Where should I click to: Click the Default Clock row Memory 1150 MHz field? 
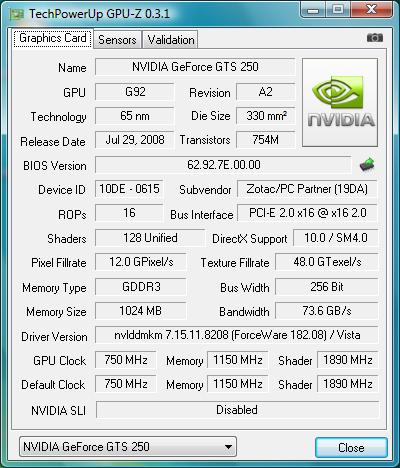point(238,384)
